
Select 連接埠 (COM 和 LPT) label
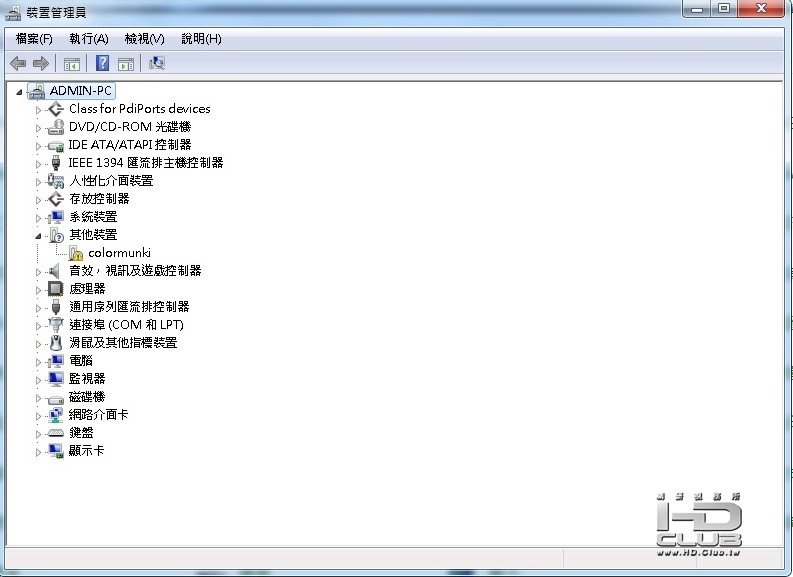[x=126, y=325]
